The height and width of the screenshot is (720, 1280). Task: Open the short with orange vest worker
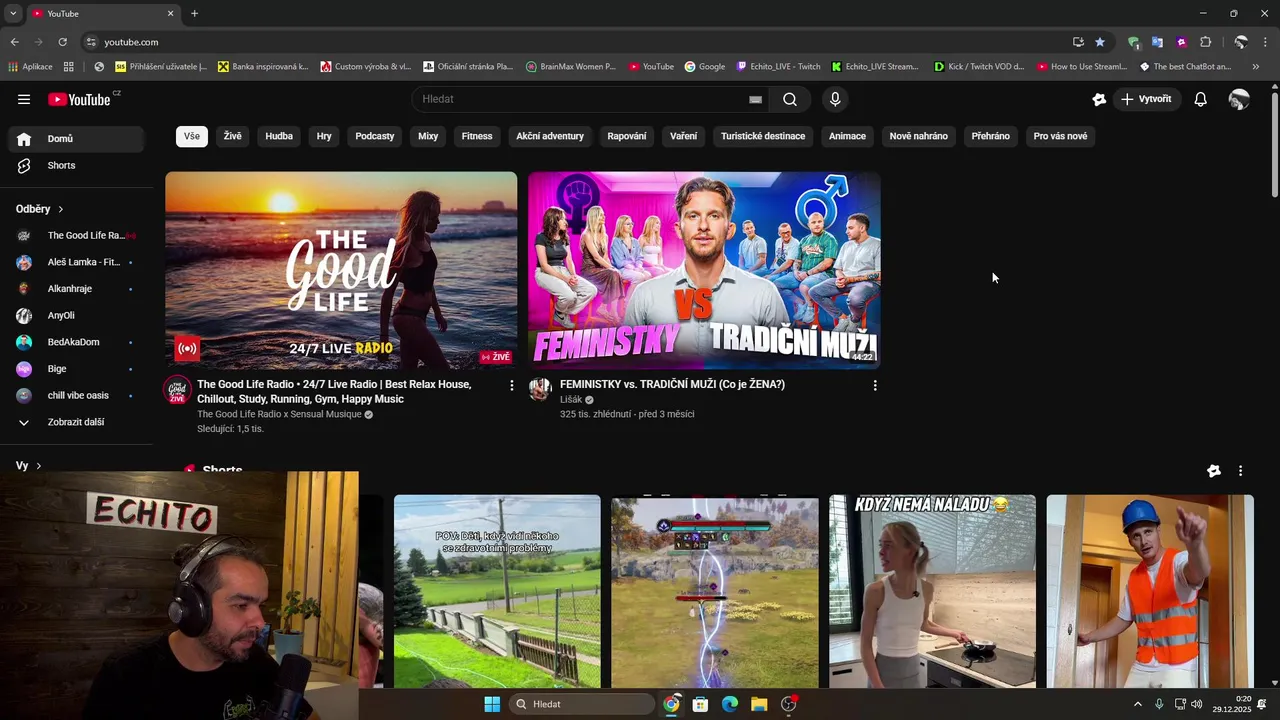click(x=1150, y=591)
